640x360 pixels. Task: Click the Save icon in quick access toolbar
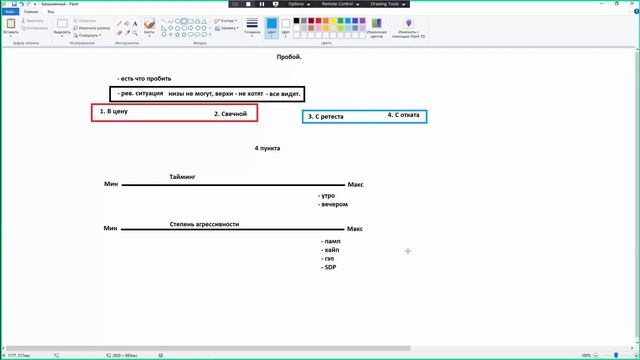14,4
